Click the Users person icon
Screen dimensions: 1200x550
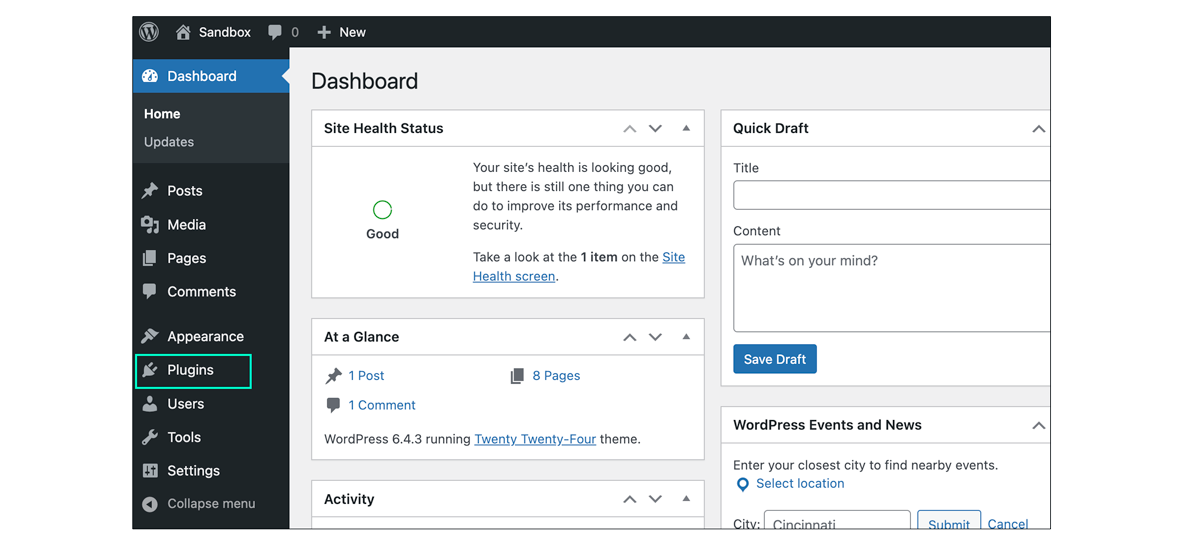tap(150, 404)
